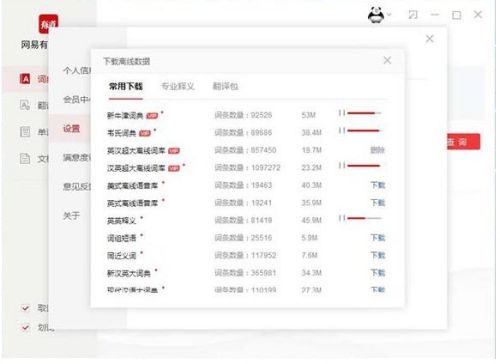500x364 pixels.
Task: Pause the 韦氏词典 download
Action: coord(342,131)
